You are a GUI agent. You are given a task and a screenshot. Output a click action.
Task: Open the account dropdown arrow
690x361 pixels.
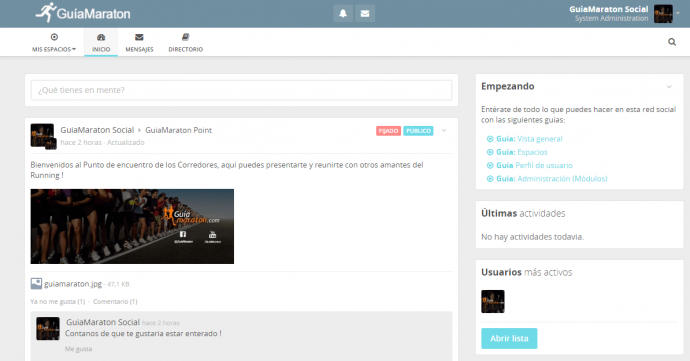pos(678,13)
